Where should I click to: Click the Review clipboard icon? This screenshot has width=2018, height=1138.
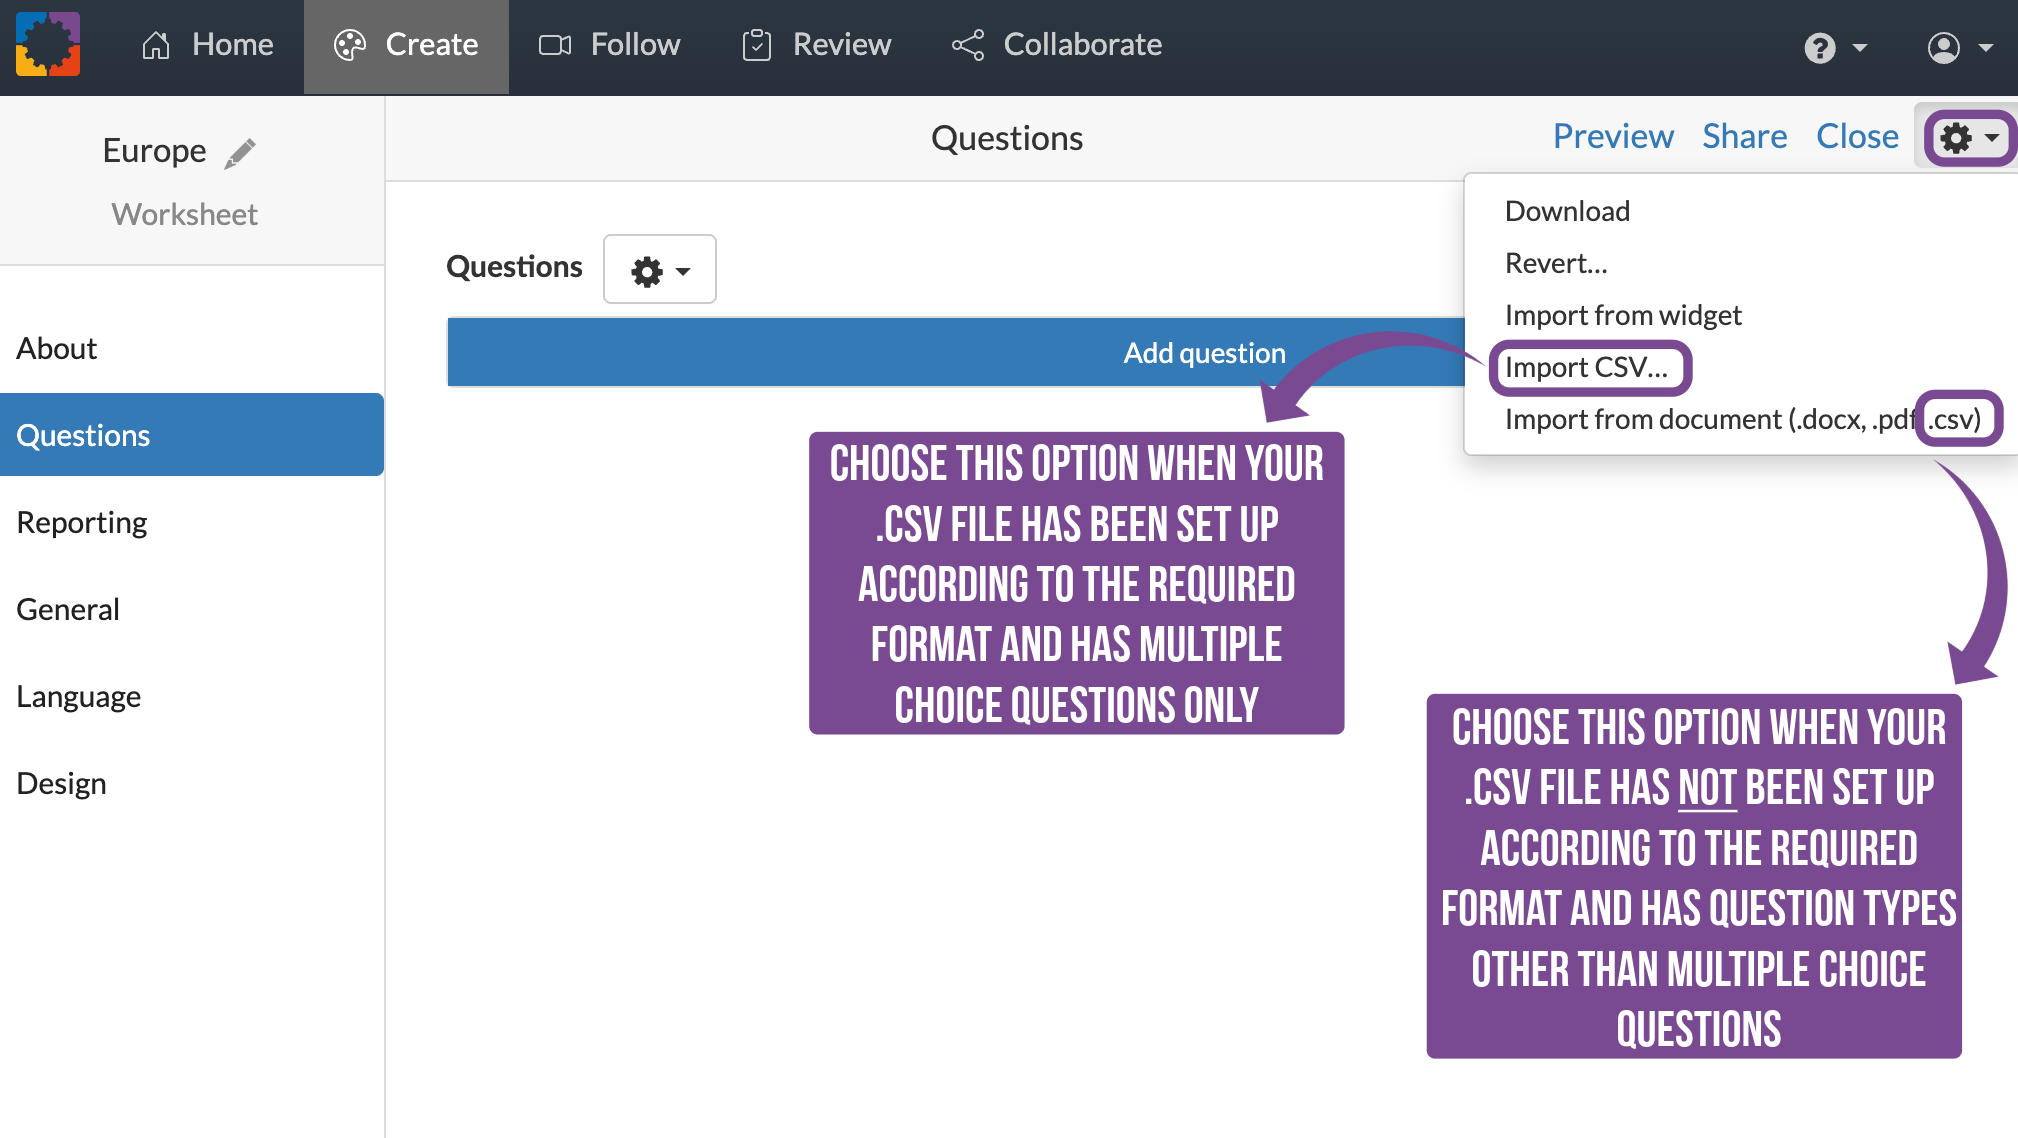[x=757, y=45]
